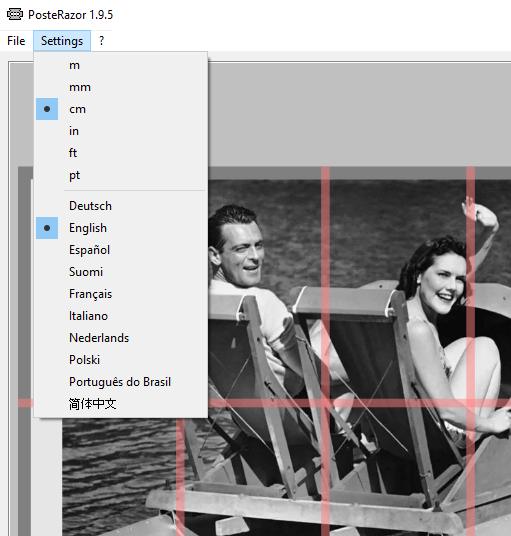
Task: Switch the unit to points (pt)
Action: pos(121,175)
